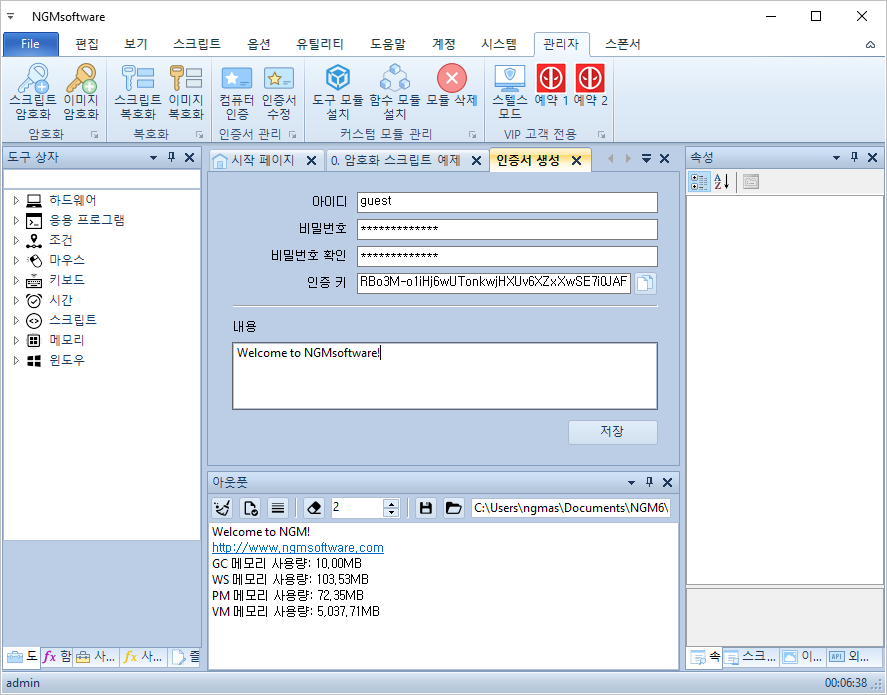Expand the 시간 tree node
The height and width of the screenshot is (695, 887).
(x=16, y=300)
